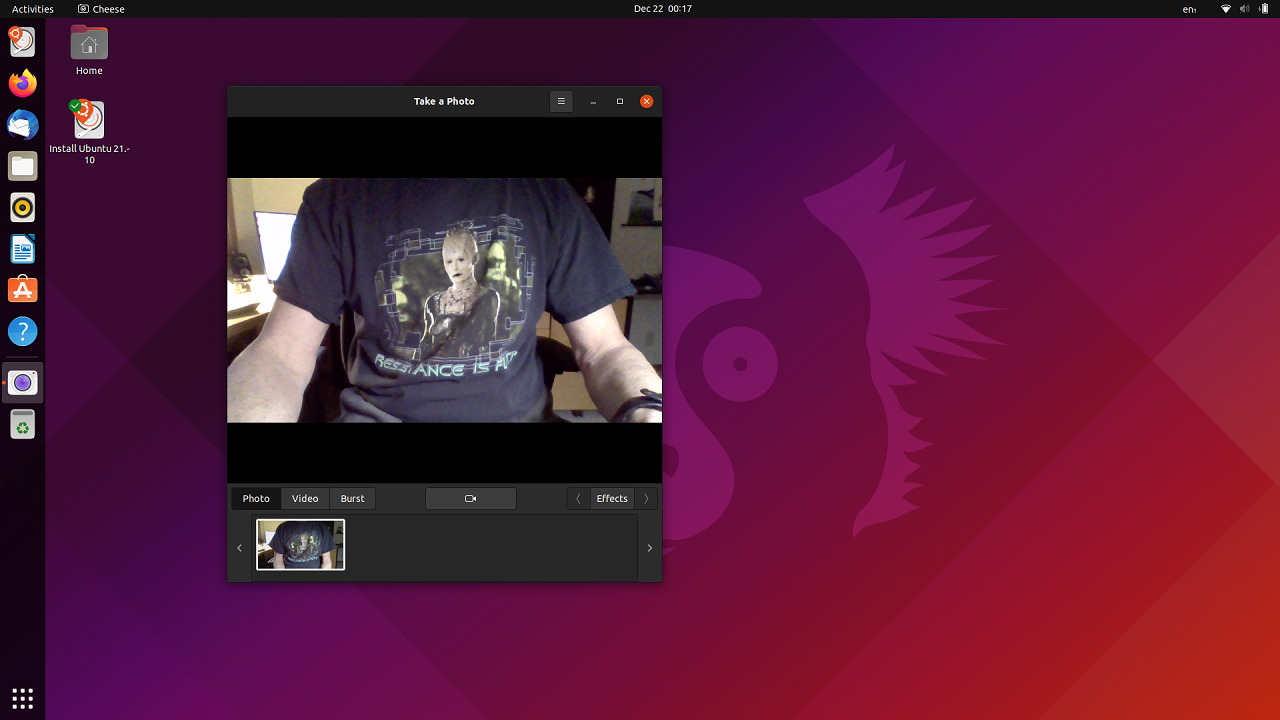1280x720 pixels.
Task: Select the Photo mode tab
Action: [x=256, y=498]
